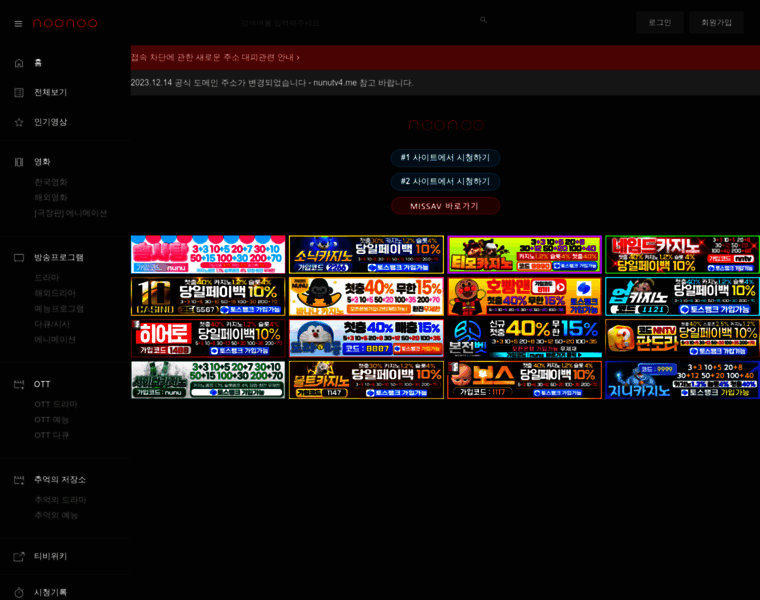Open the 호빵맨 banner ad
The image size is (760, 600).
click(x=524, y=297)
